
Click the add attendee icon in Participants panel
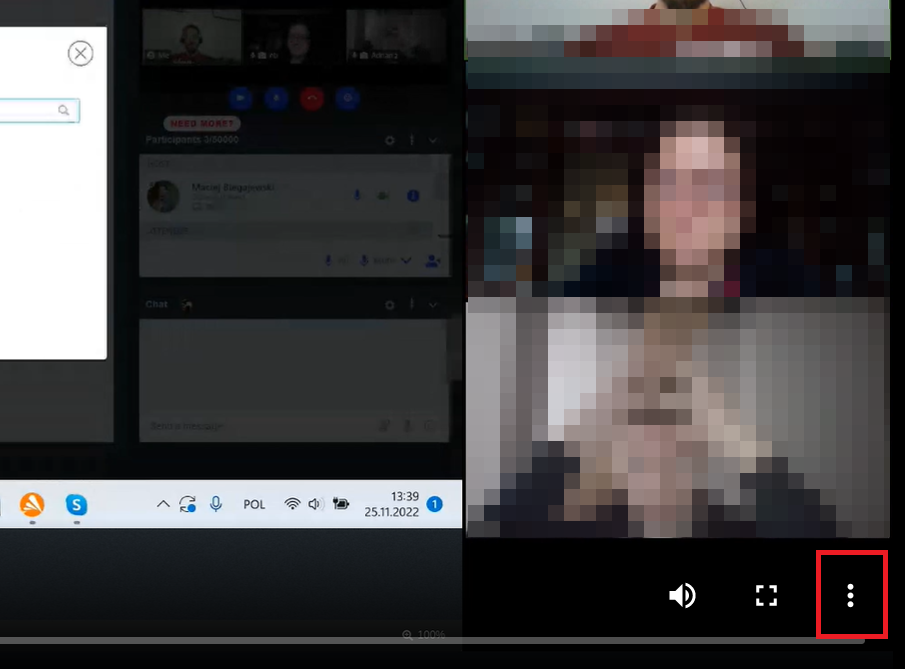432,260
